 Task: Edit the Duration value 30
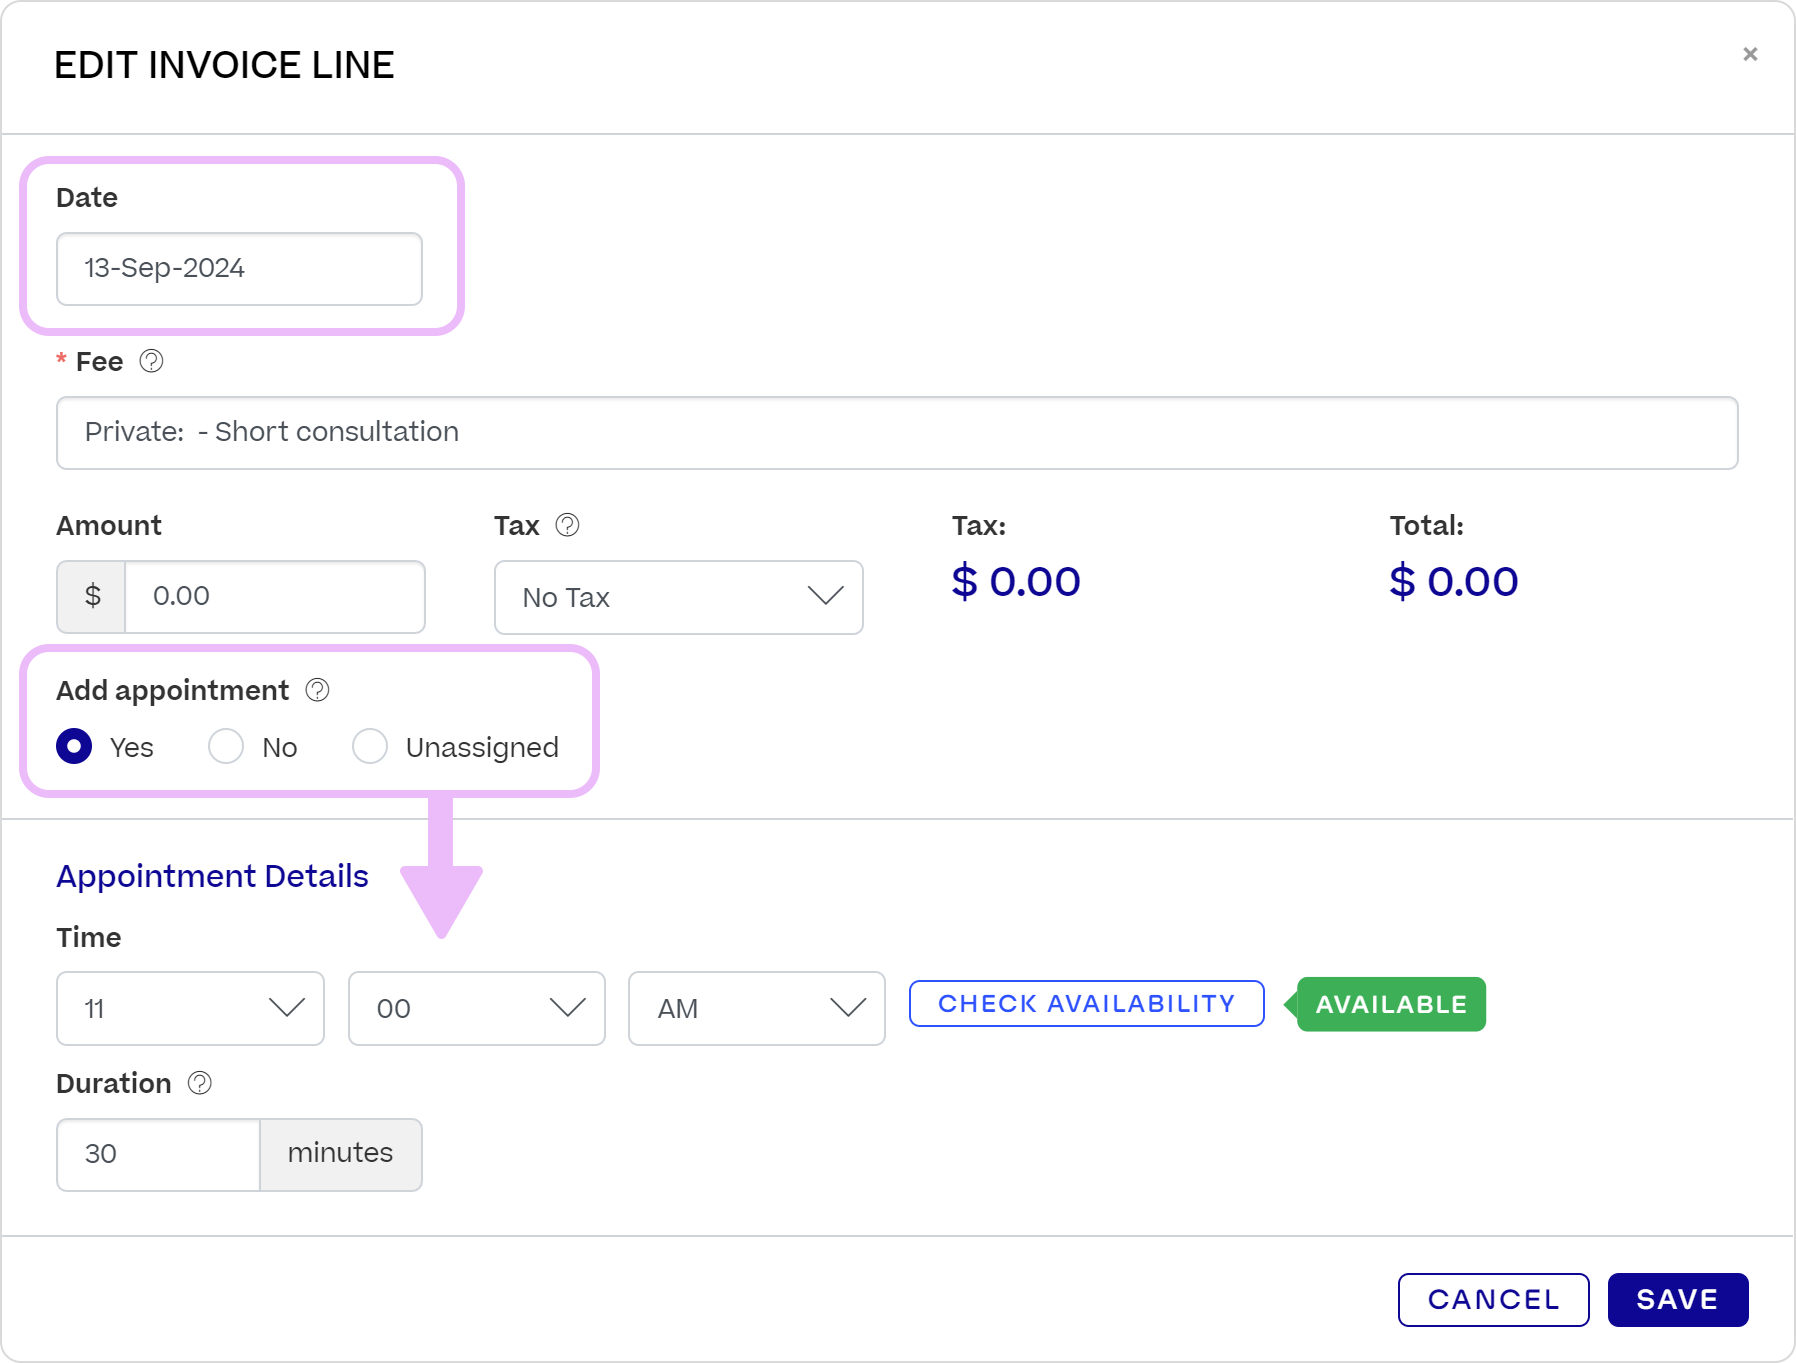tap(158, 1155)
